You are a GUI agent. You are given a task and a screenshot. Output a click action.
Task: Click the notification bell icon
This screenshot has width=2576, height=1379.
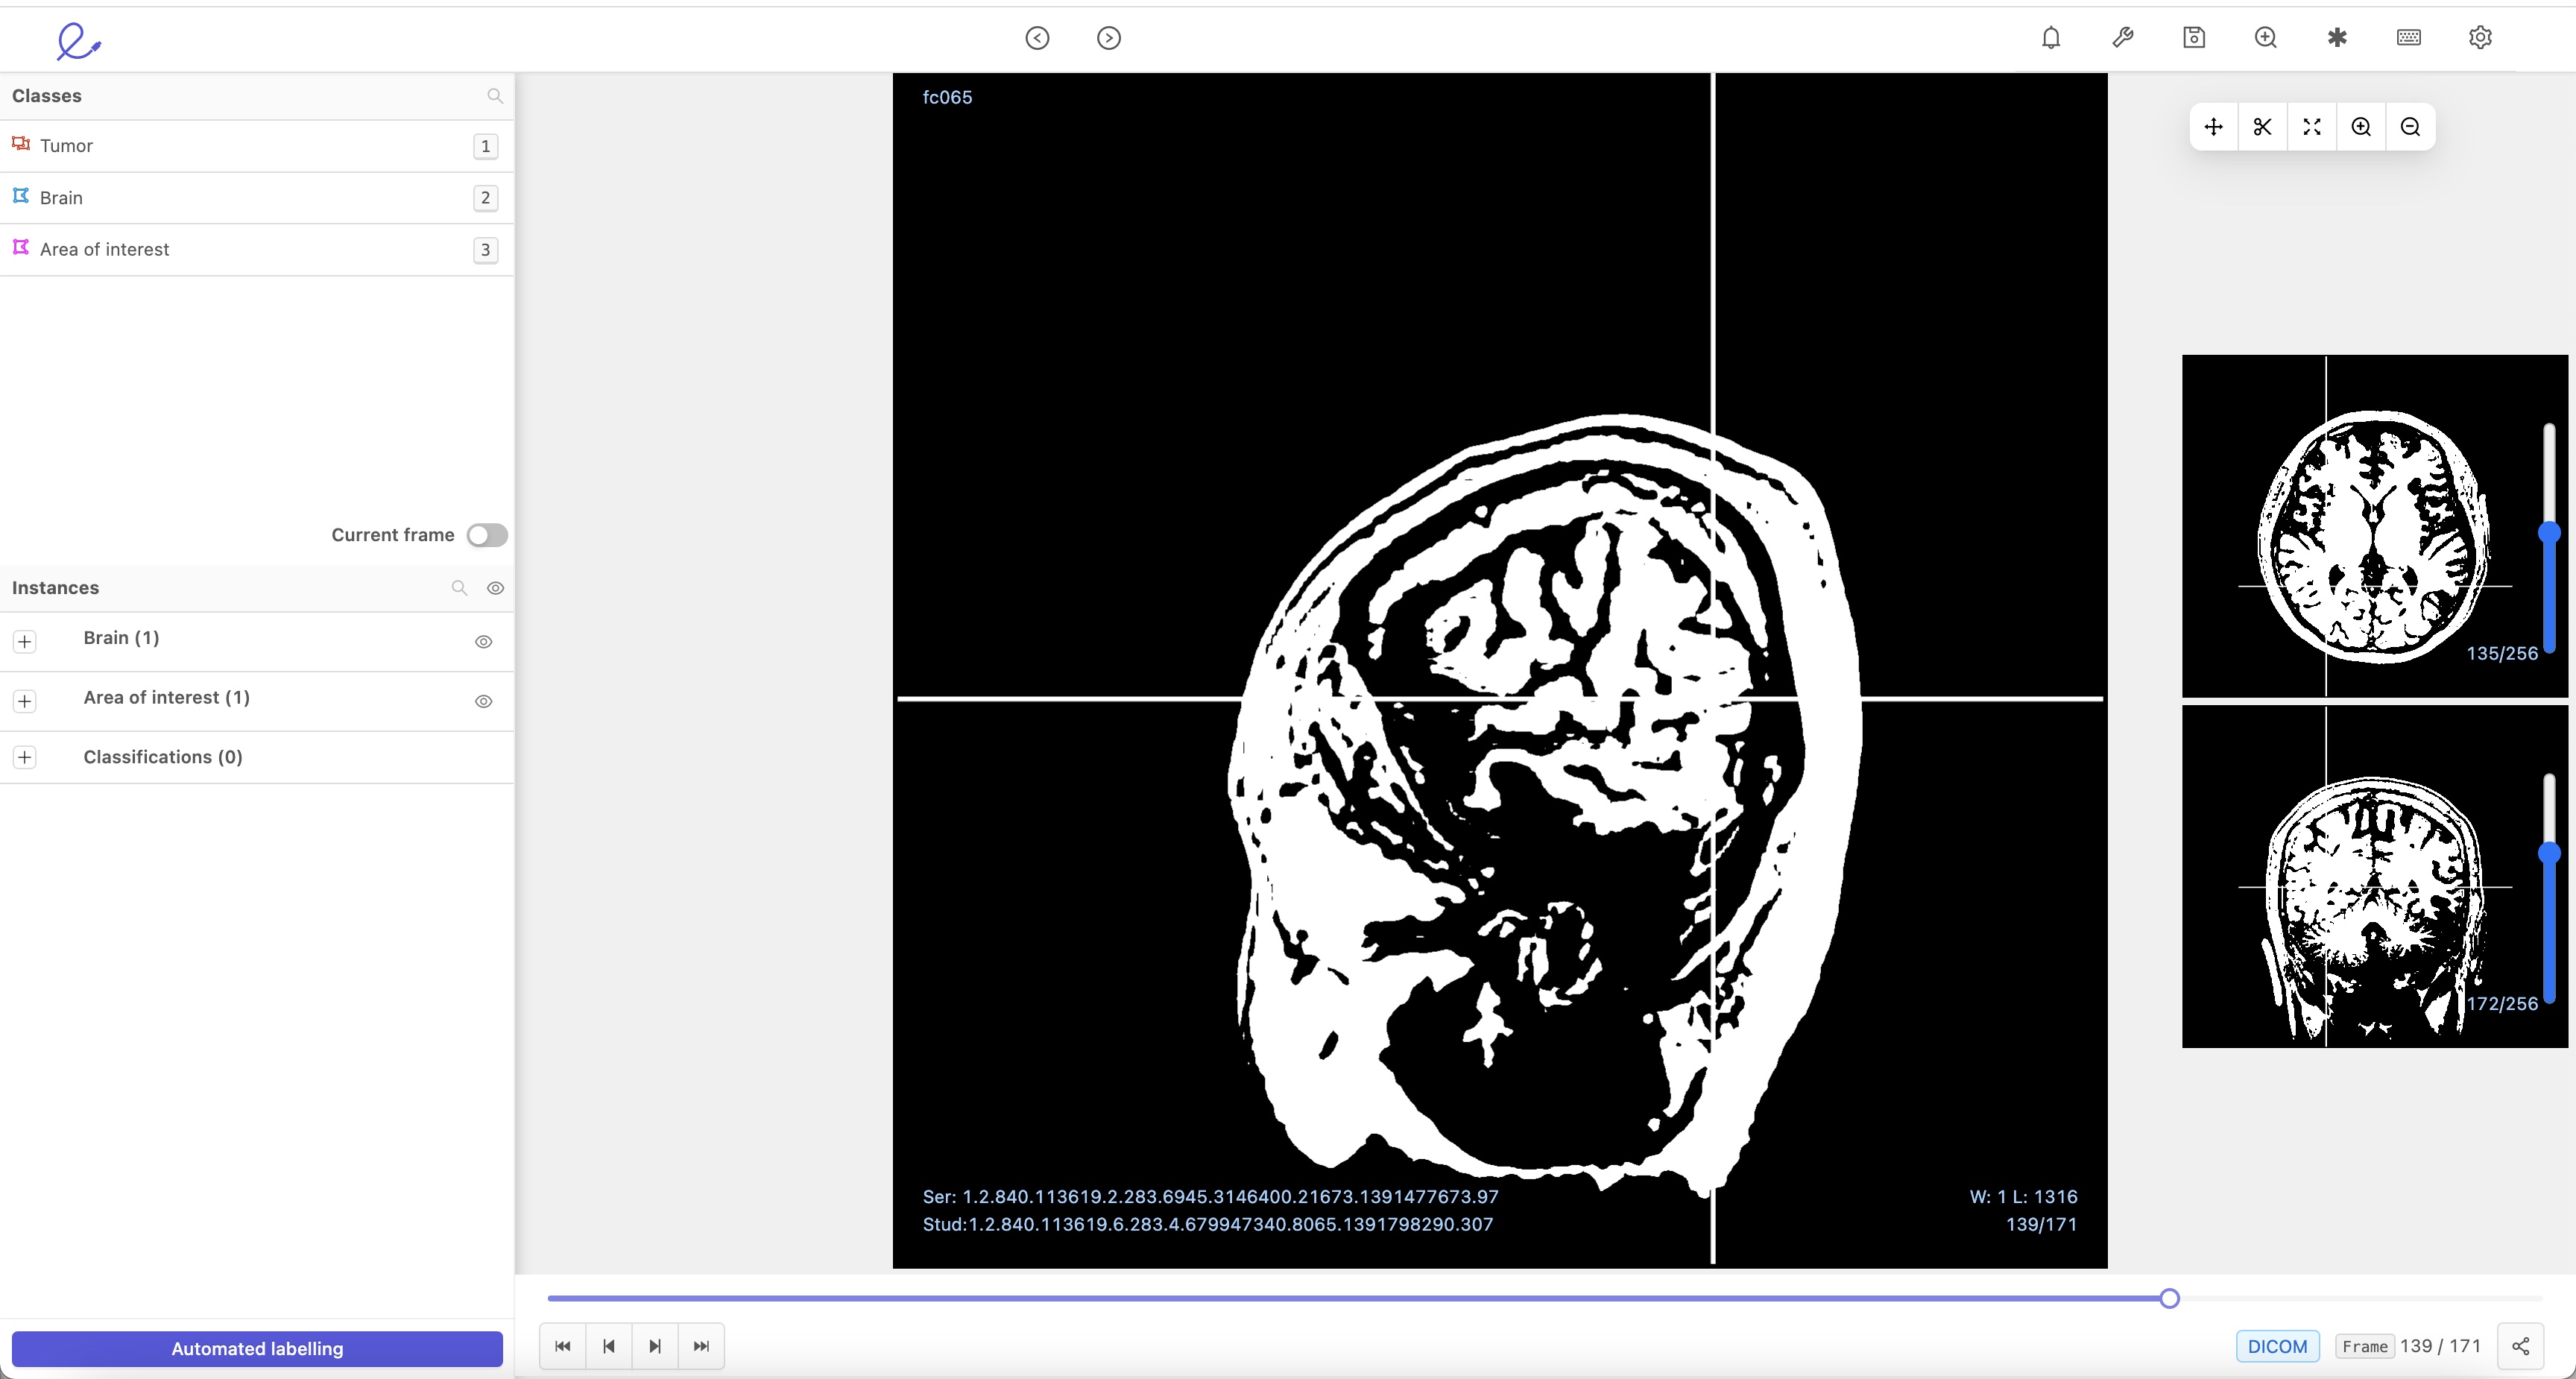(x=2051, y=38)
